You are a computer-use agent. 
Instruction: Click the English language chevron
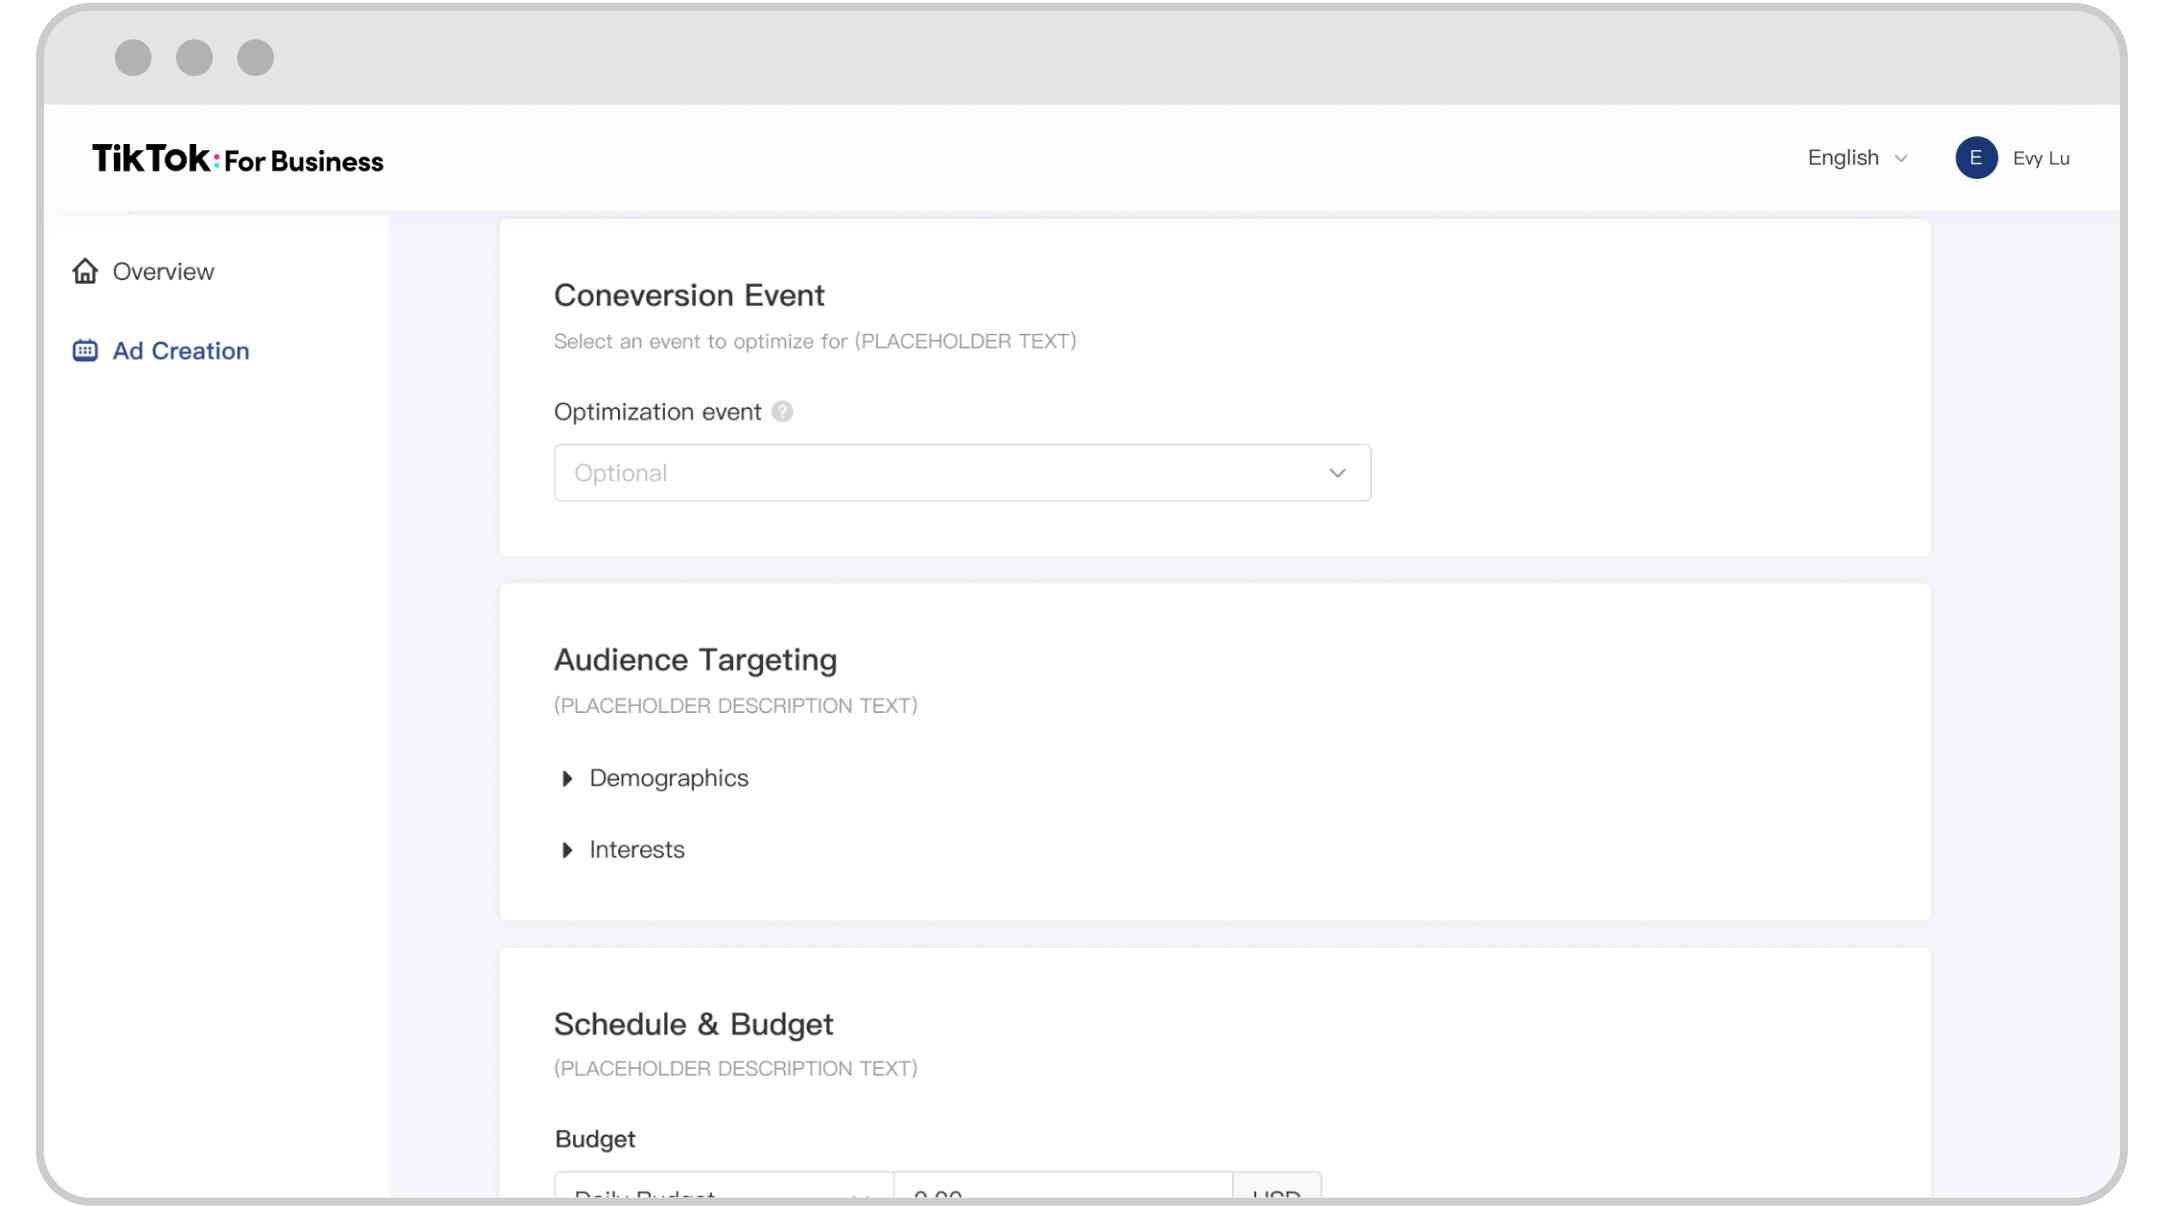(1901, 158)
